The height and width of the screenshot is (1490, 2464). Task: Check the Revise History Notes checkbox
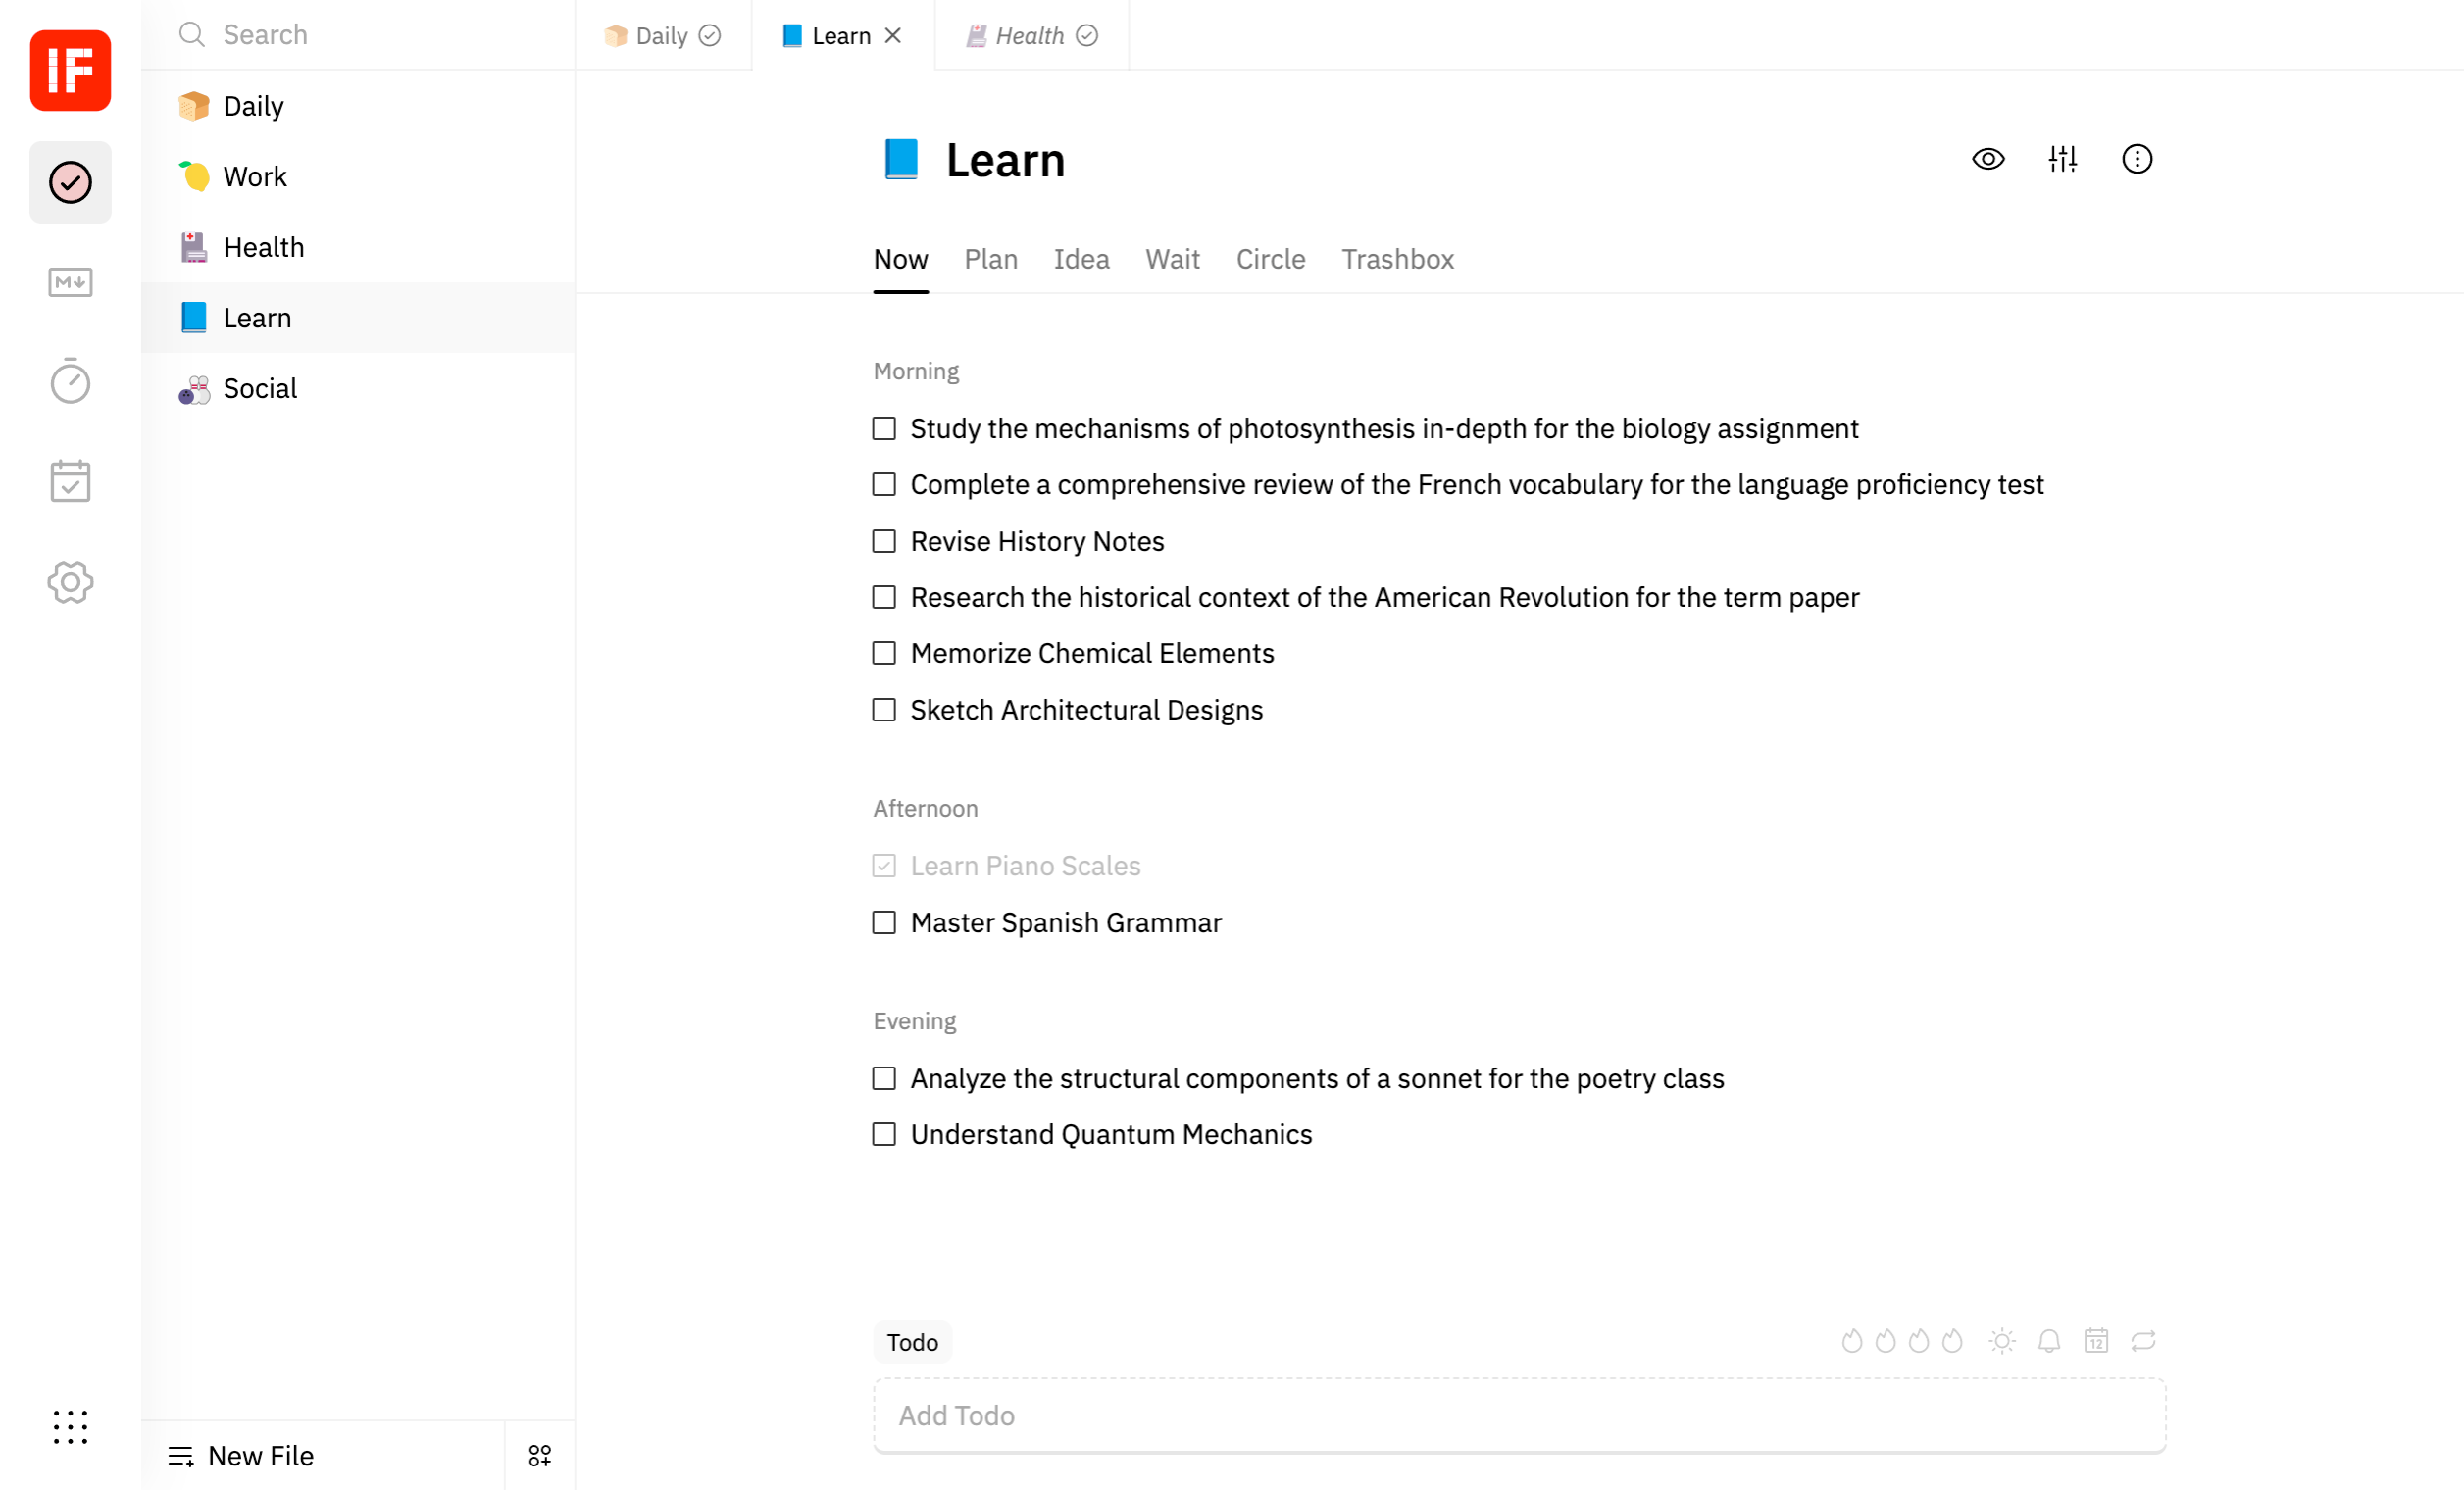(x=884, y=541)
